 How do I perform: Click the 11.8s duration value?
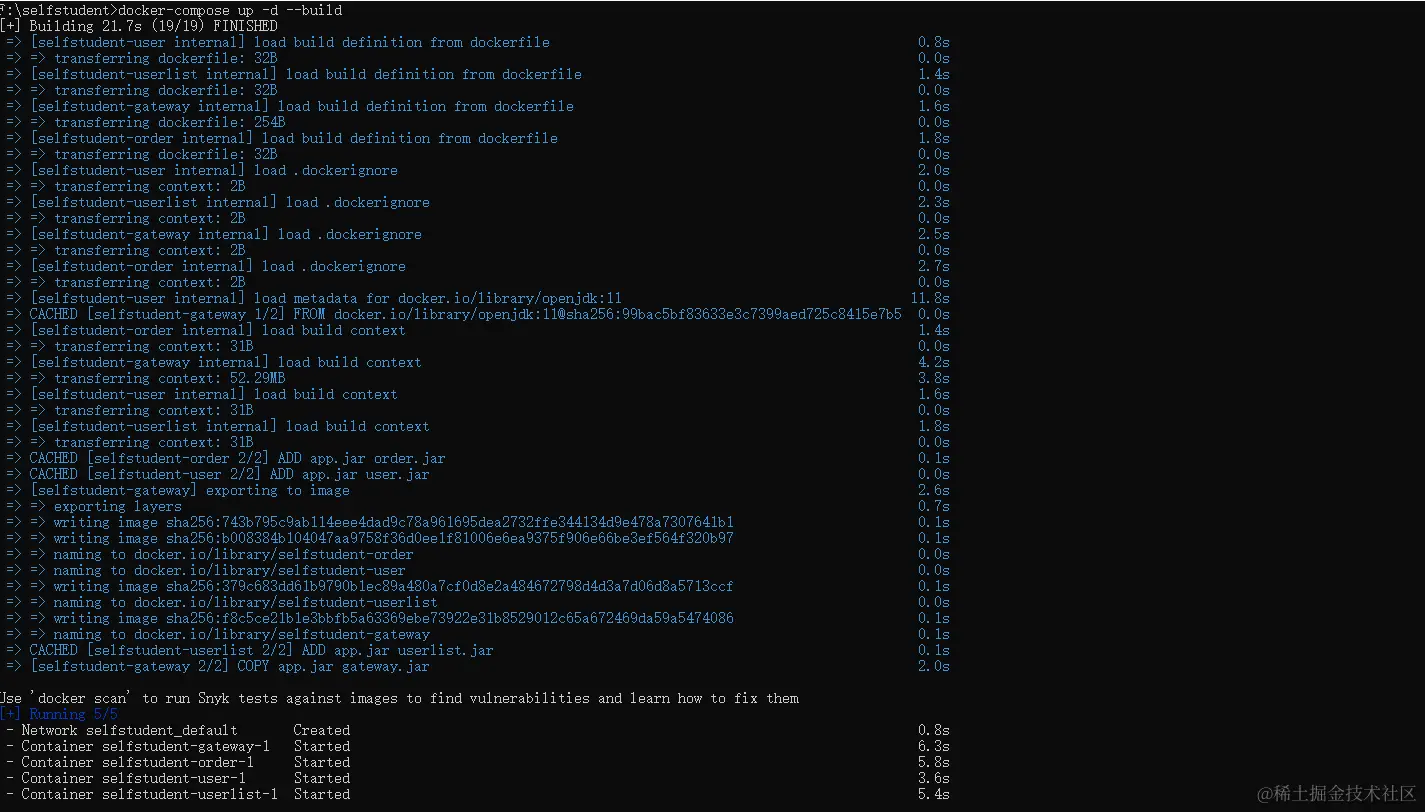(x=930, y=298)
